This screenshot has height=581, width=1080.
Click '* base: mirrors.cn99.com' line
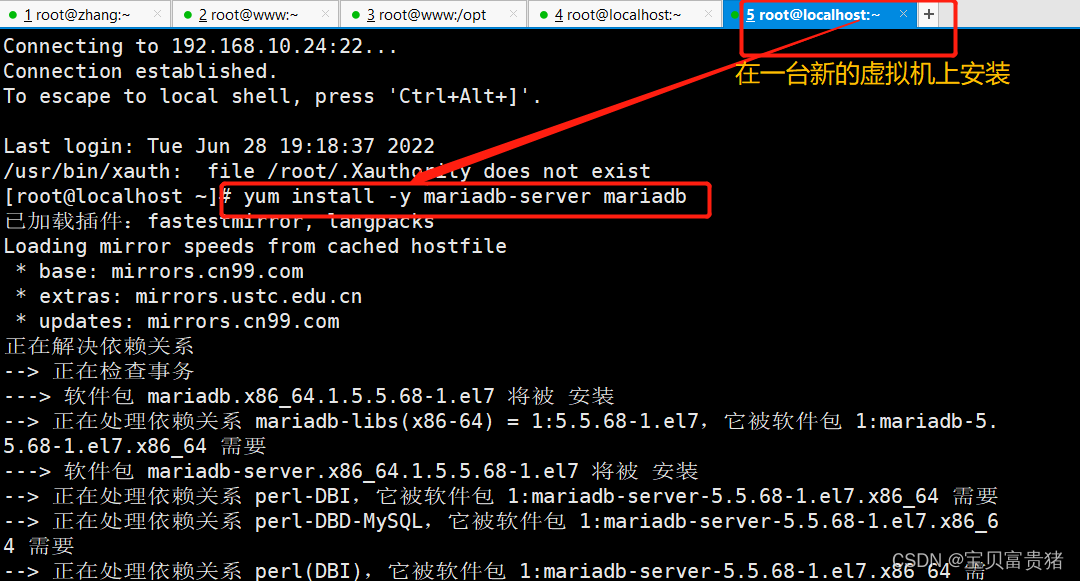click(159, 271)
